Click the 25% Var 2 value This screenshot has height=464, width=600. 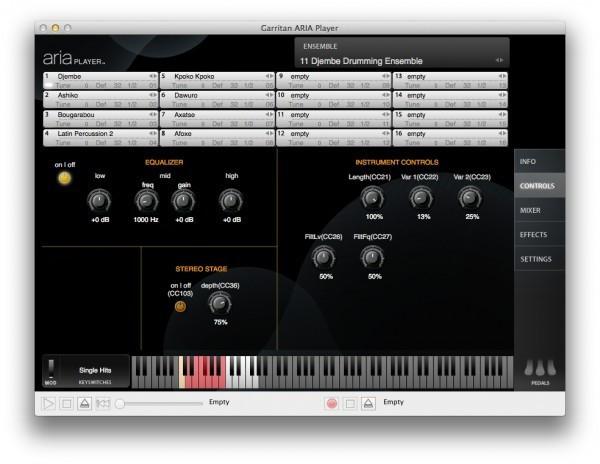472,217
